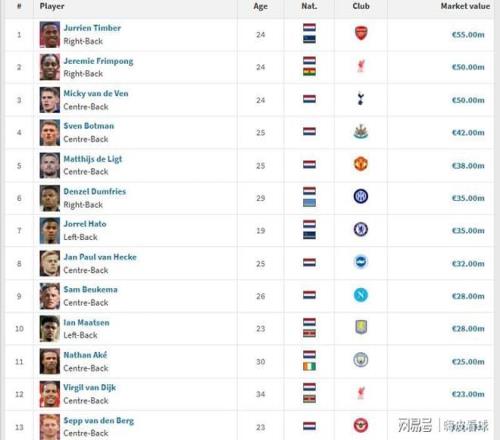This screenshot has height=440, width=500.
Task: Open Jan Paul van Hecke's profile link
Action: tap(100, 257)
